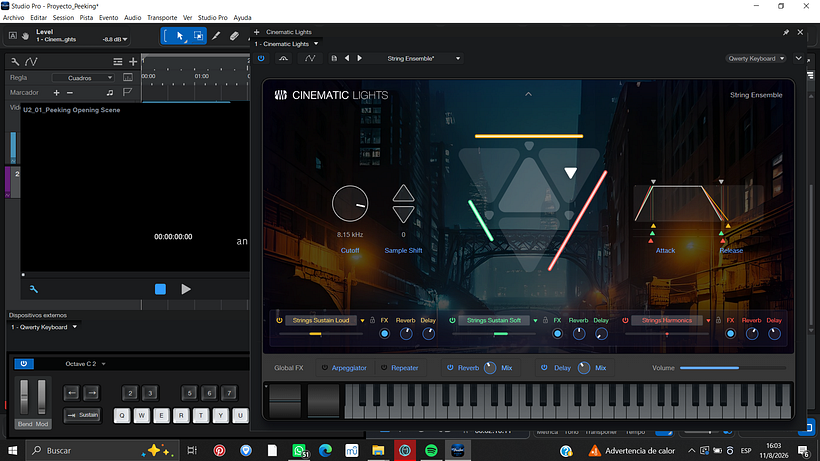Viewport: 820px width, 461px height.
Task: Toggle power for Strings Sustain Soft layer
Action: (x=452, y=320)
